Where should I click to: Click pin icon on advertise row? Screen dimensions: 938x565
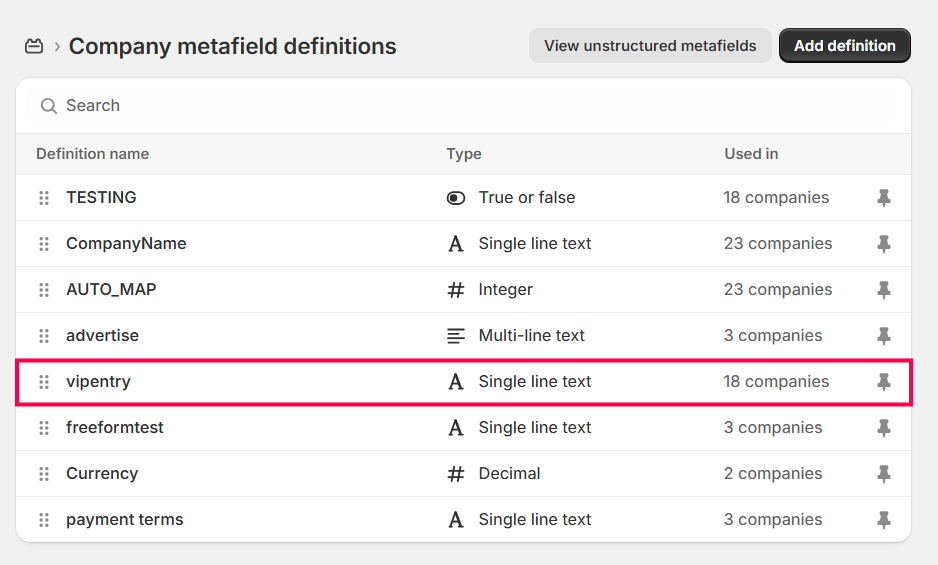[x=884, y=336]
